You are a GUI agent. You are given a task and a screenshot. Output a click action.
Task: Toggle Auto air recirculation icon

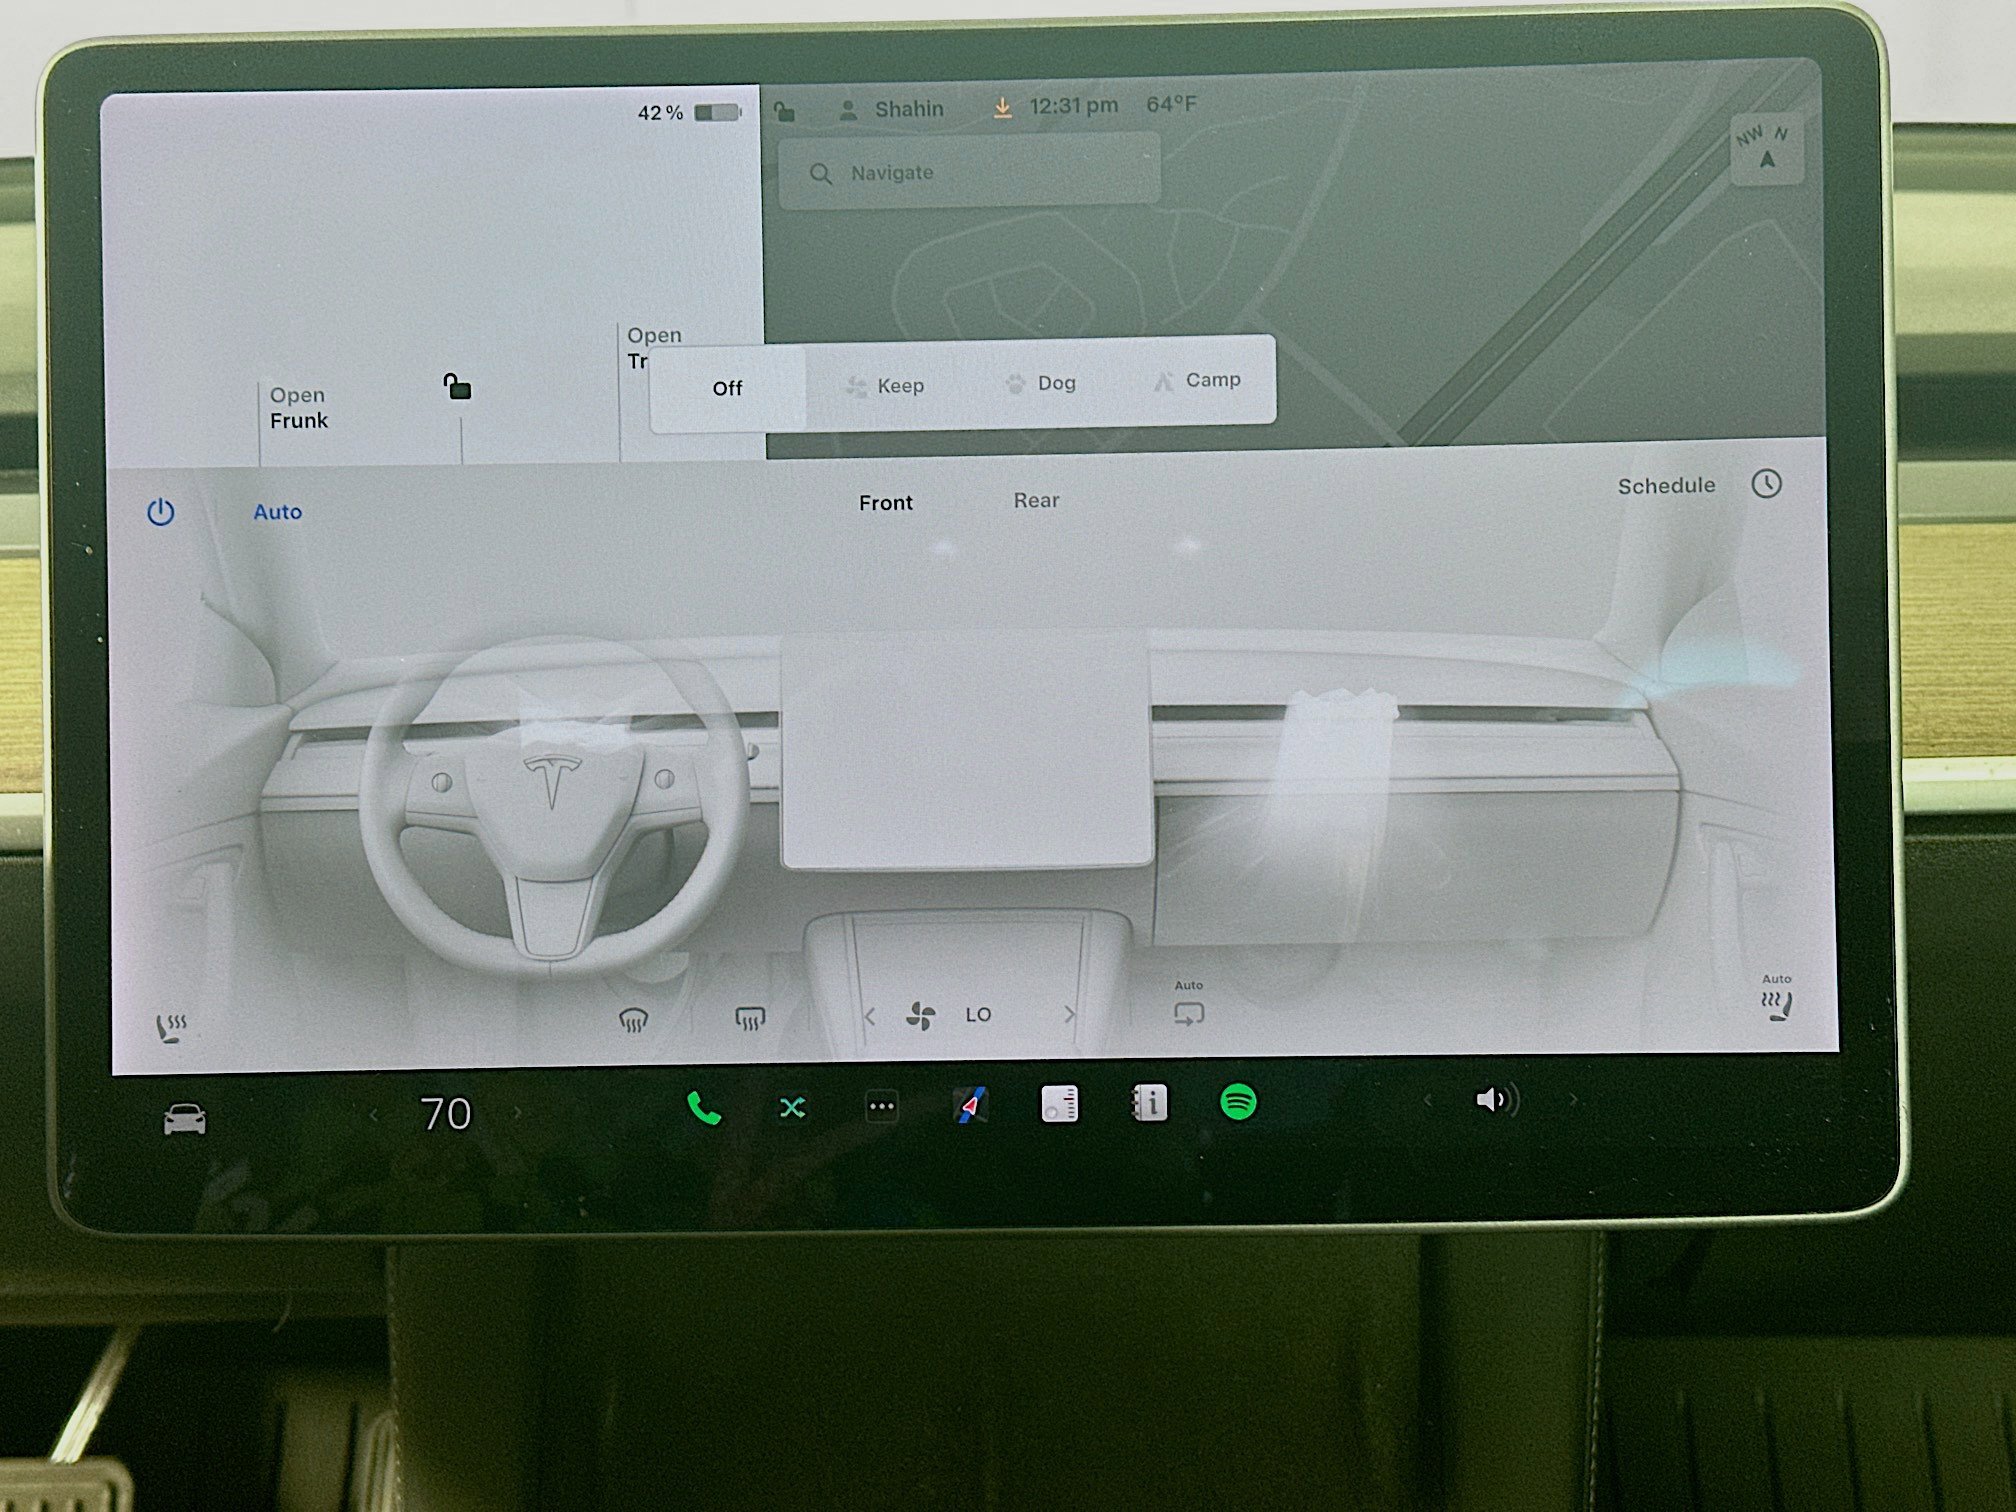(1189, 1004)
